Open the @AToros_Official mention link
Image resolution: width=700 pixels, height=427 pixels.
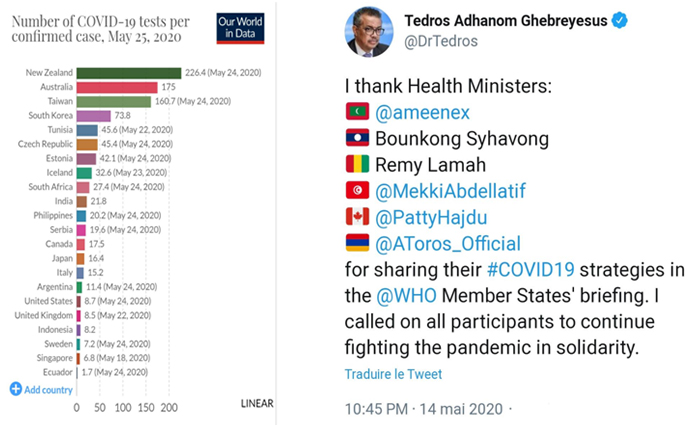(448, 244)
